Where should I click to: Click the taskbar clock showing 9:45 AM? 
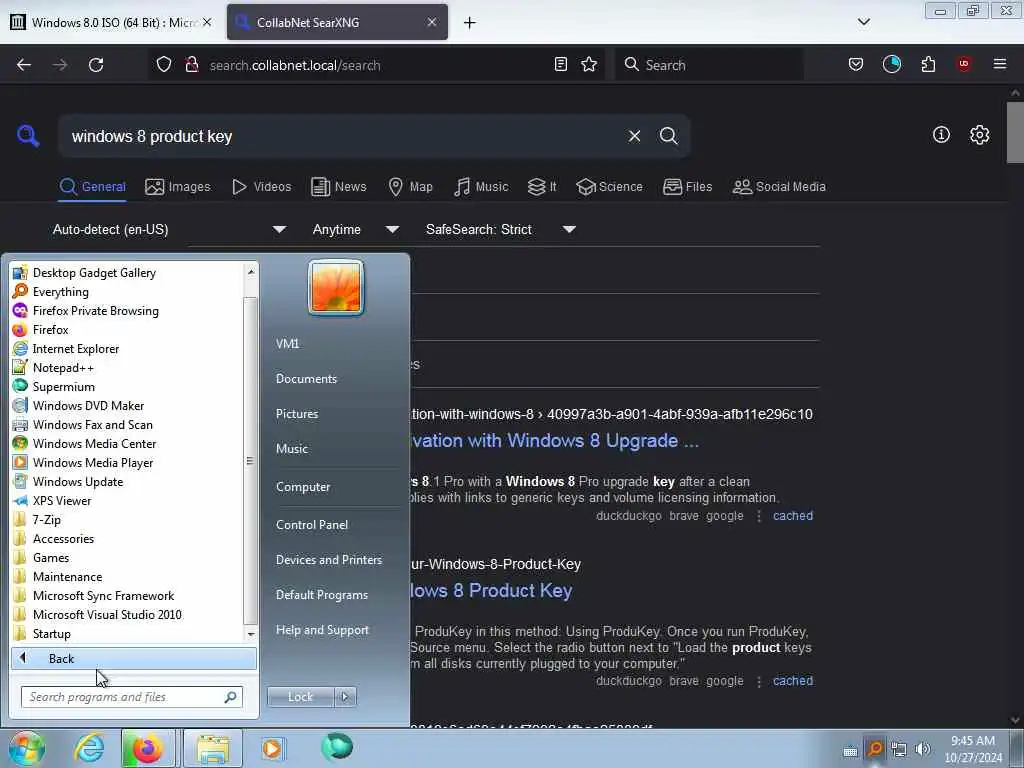(973, 749)
